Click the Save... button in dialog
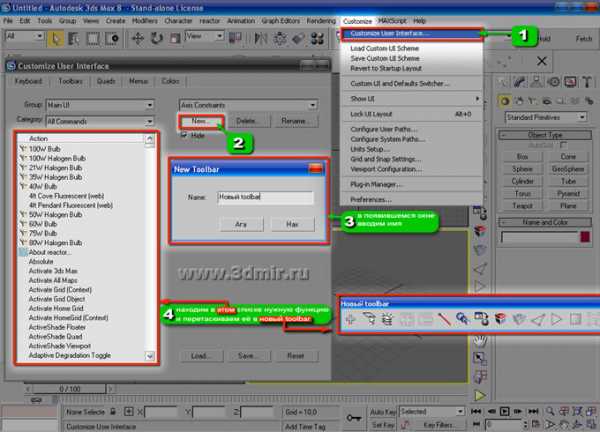Image resolution: width=600 pixels, height=432 pixels. 247,356
